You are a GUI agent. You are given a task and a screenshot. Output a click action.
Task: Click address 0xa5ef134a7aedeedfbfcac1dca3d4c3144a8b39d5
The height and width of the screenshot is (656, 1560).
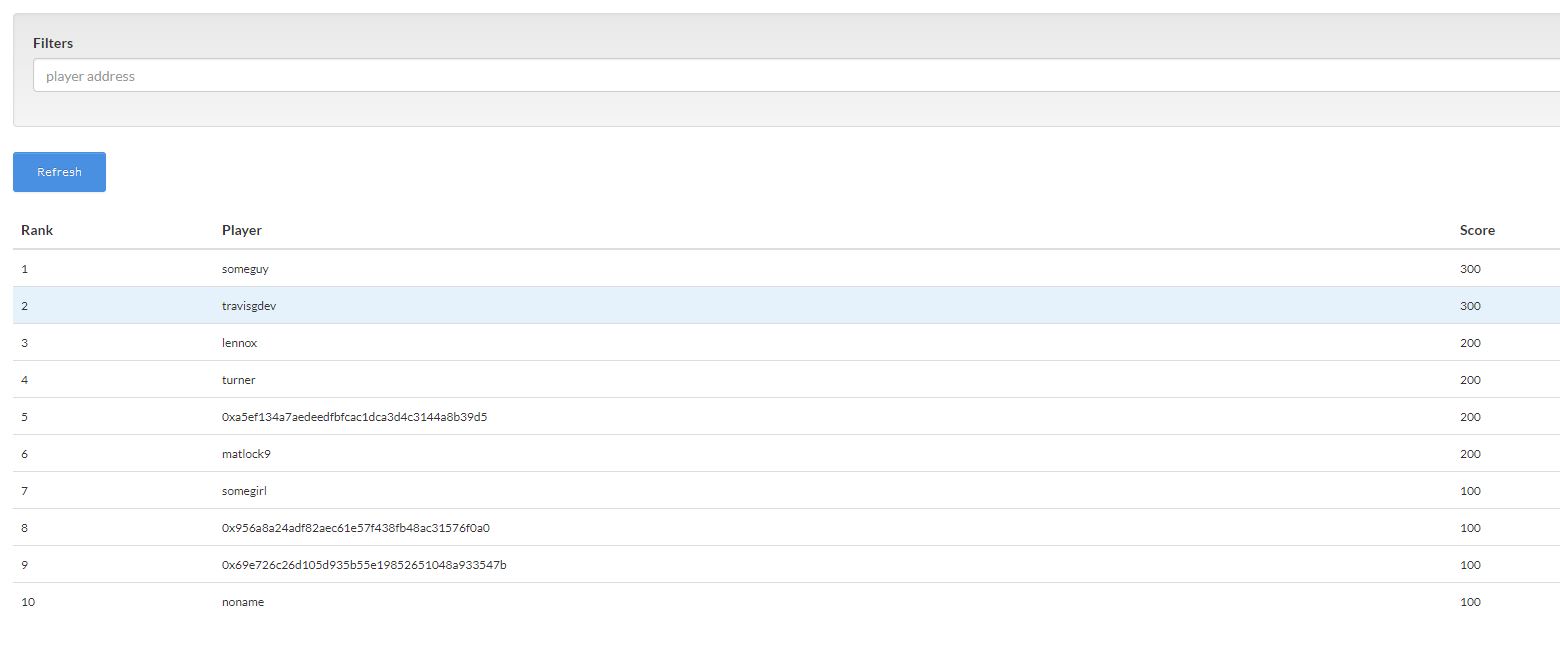[x=354, y=417]
